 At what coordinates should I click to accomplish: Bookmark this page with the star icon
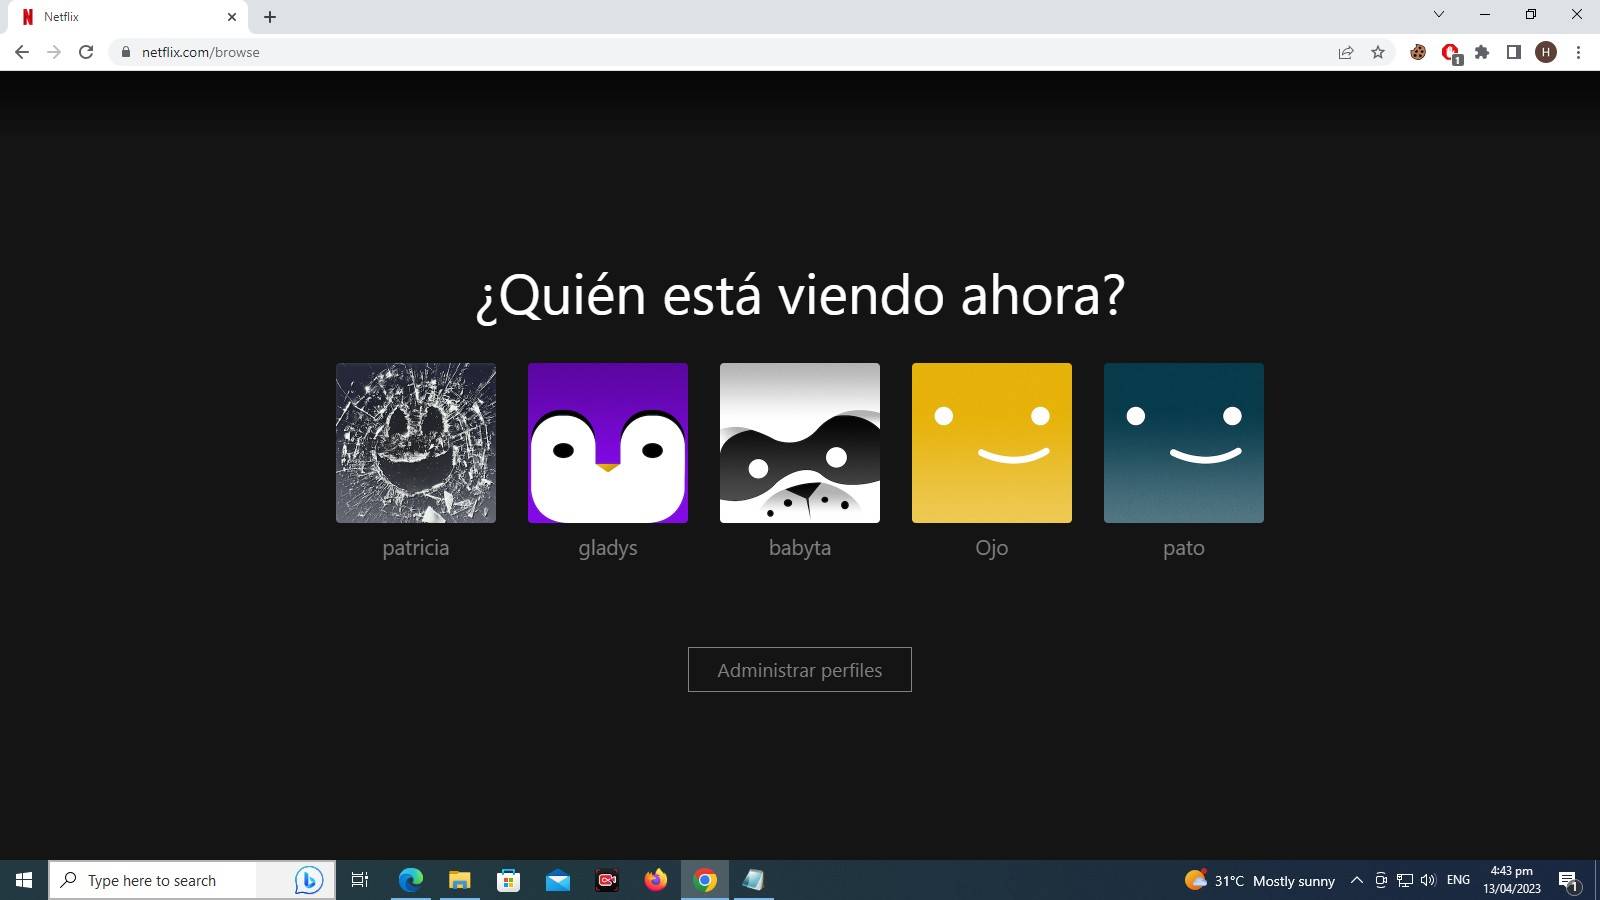coord(1378,52)
